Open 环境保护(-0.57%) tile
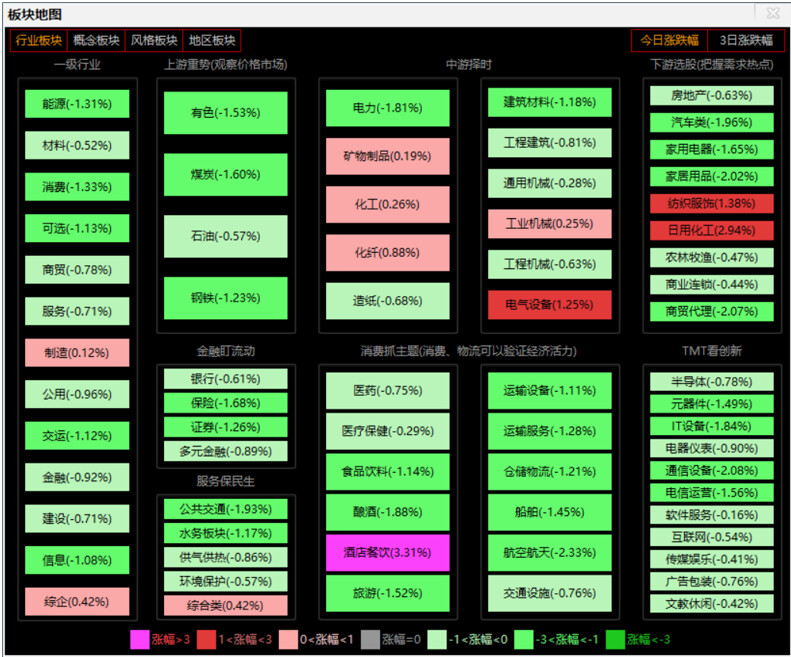The image size is (791, 657). click(x=225, y=582)
